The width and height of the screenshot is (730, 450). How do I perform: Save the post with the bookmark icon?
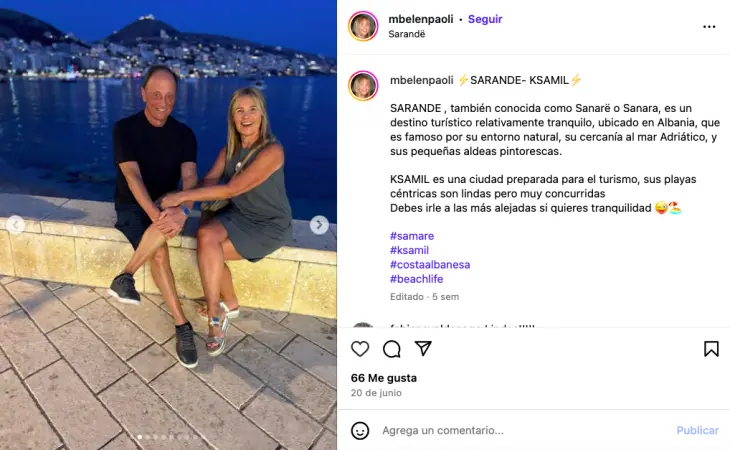711,349
